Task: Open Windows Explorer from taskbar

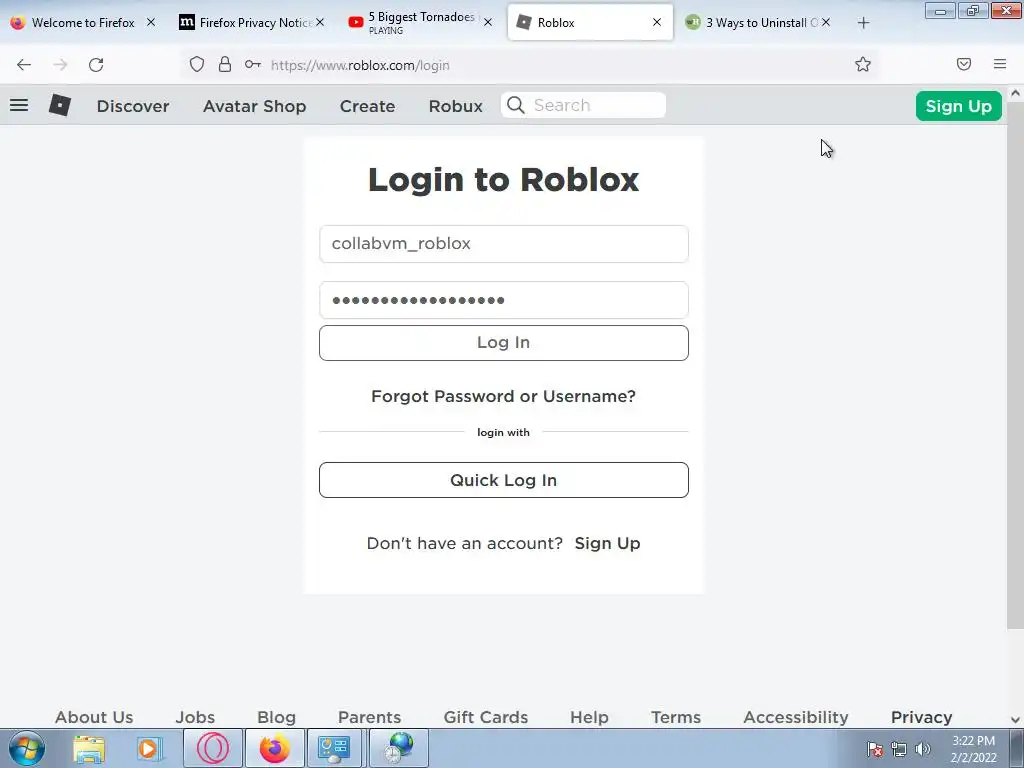Action: pyautogui.click(x=89, y=748)
